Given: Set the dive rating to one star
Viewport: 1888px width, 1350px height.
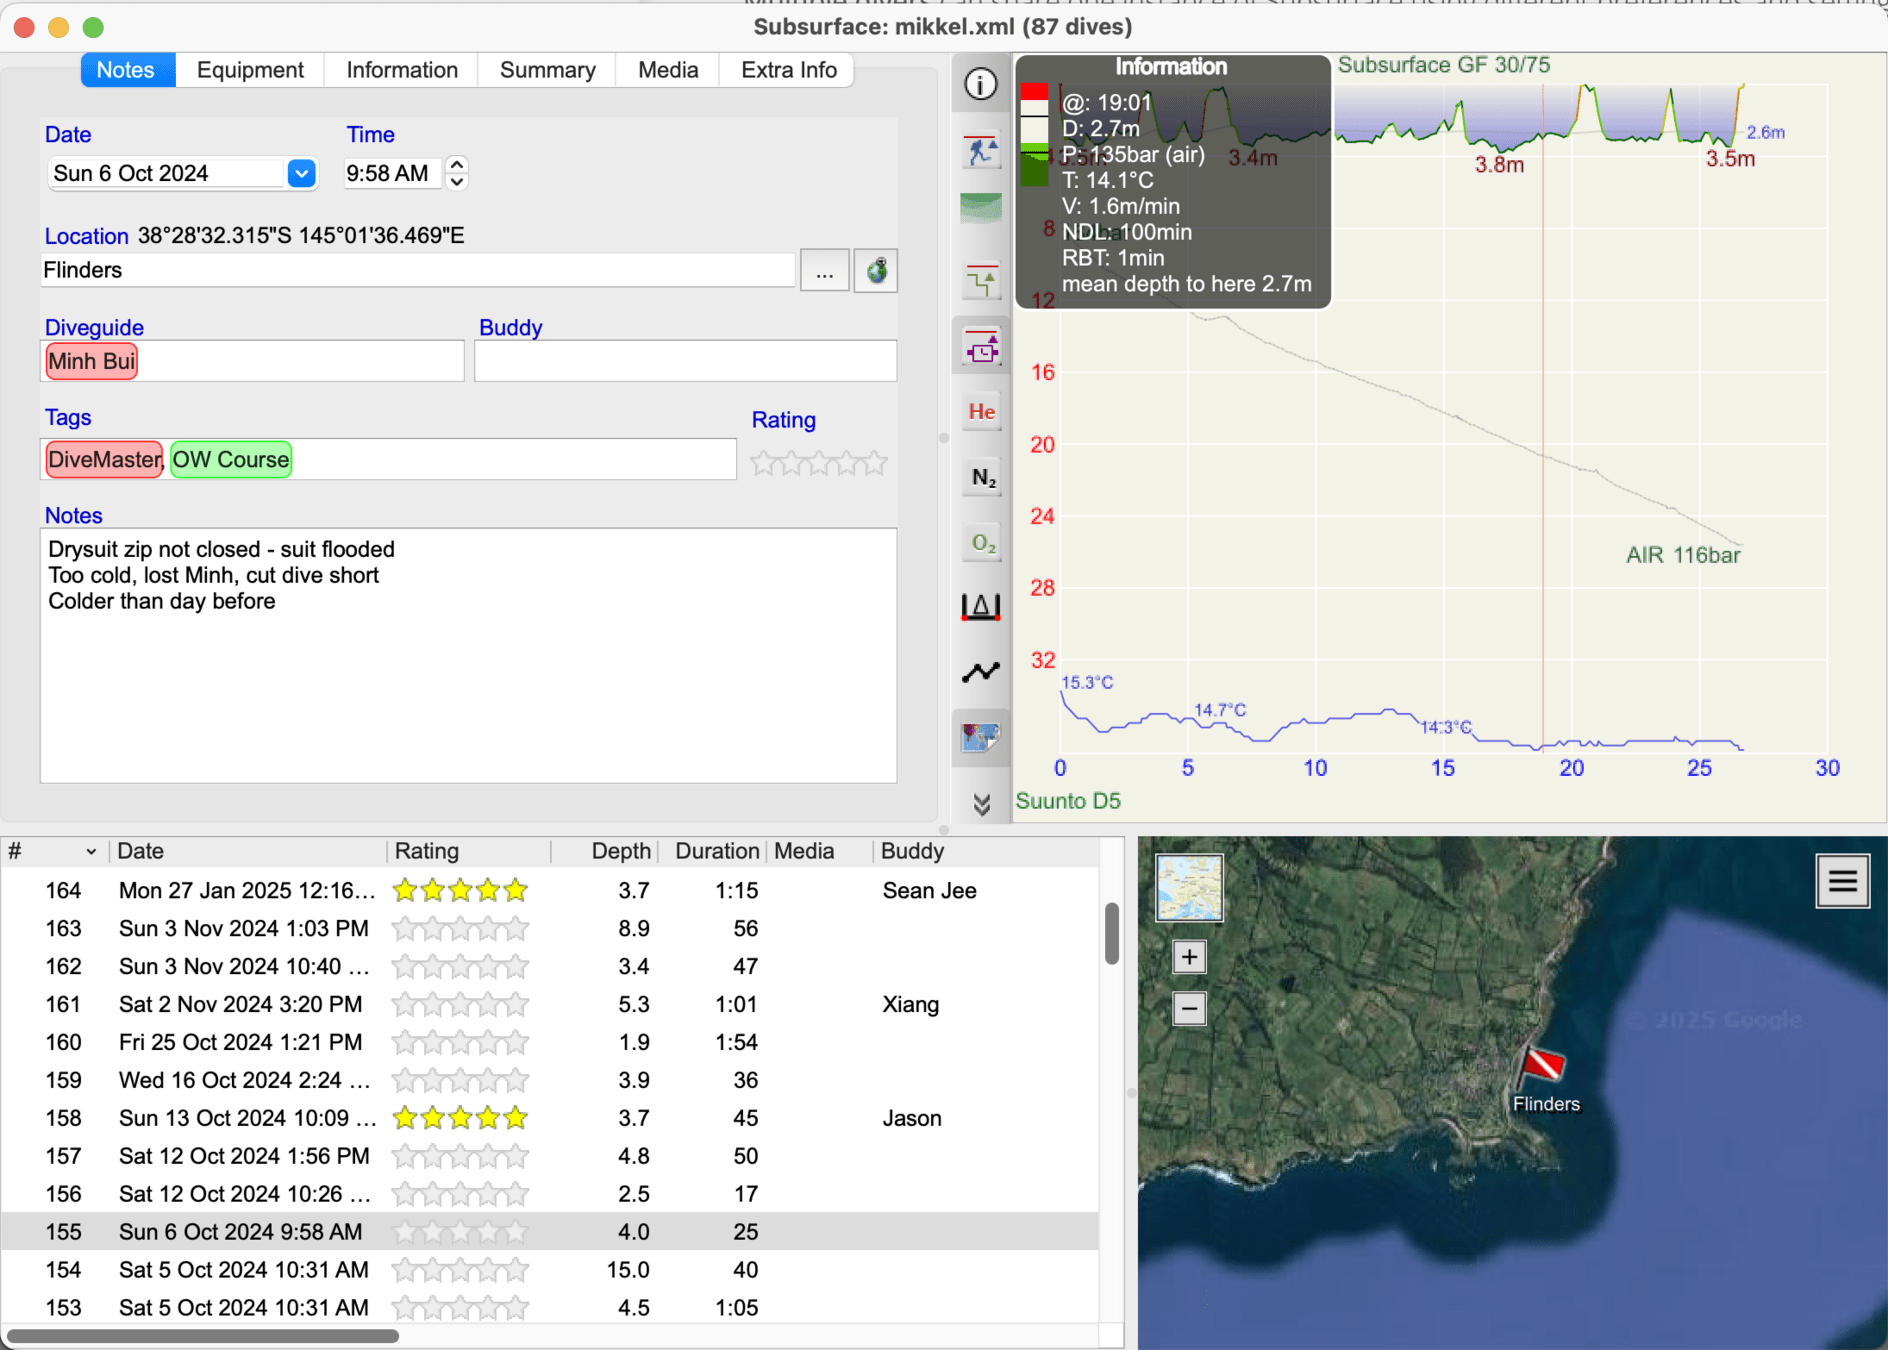Looking at the screenshot, I should [763, 463].
